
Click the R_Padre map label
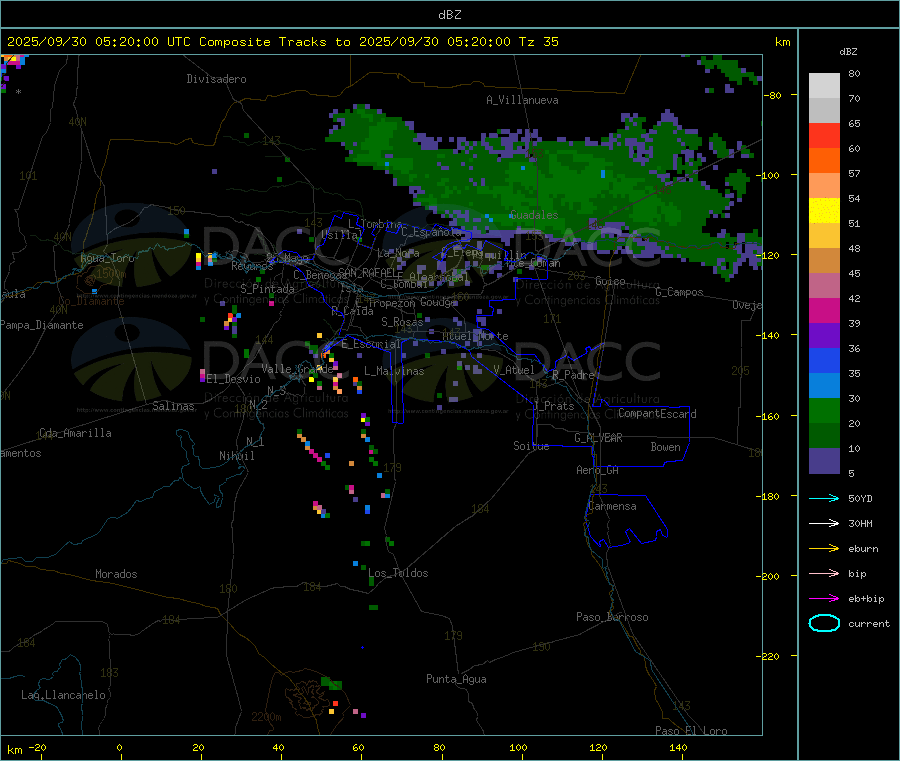[x=573, y=375]
